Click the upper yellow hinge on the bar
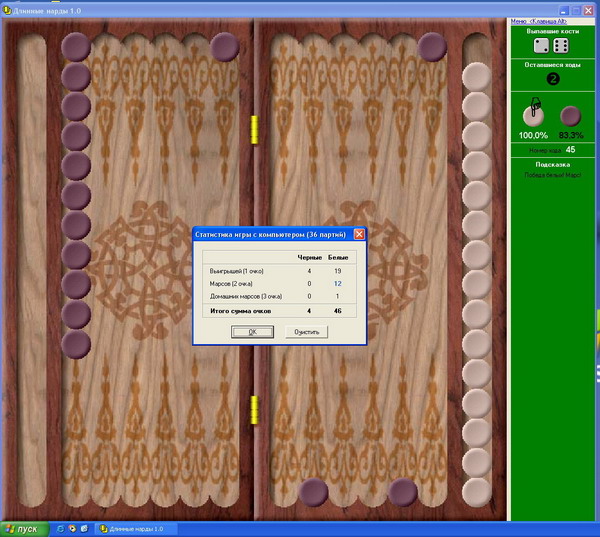600x537 pixels. [x=254, y=128]
